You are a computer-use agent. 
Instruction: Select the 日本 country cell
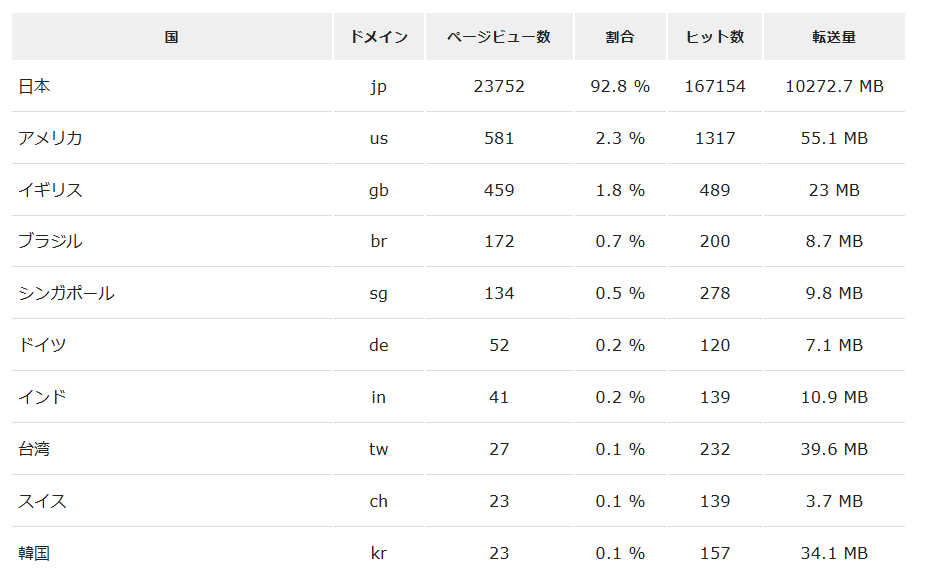pyautogui.click(x=34, y=87)
